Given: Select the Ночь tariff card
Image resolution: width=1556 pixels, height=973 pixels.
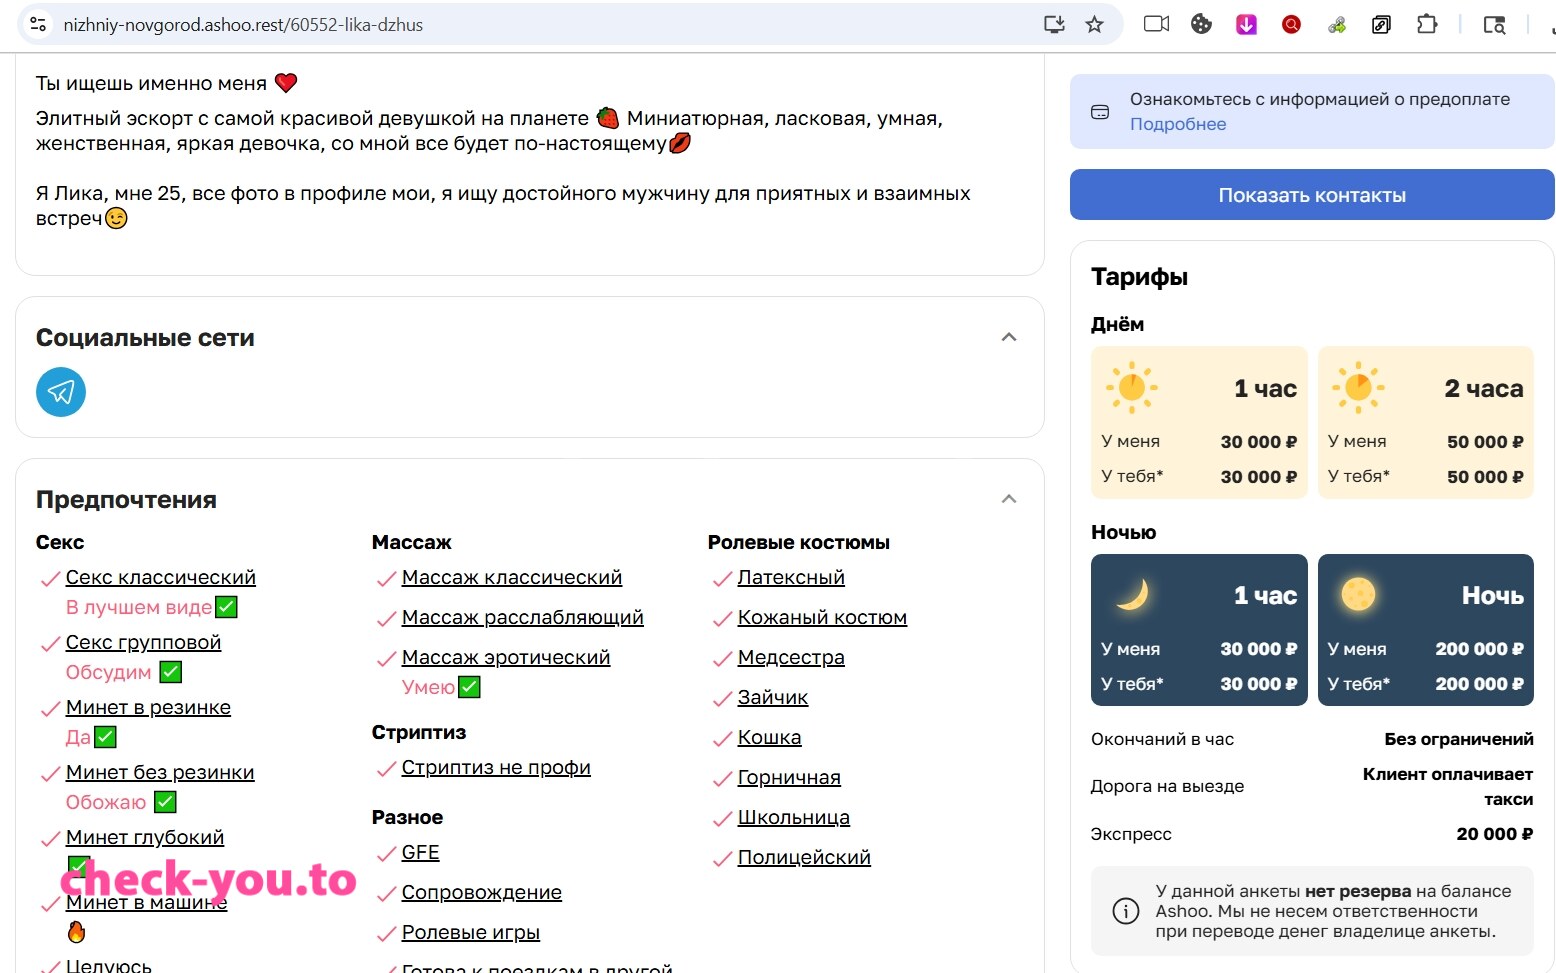Looking at the screenshot, I should (1425, 630).
